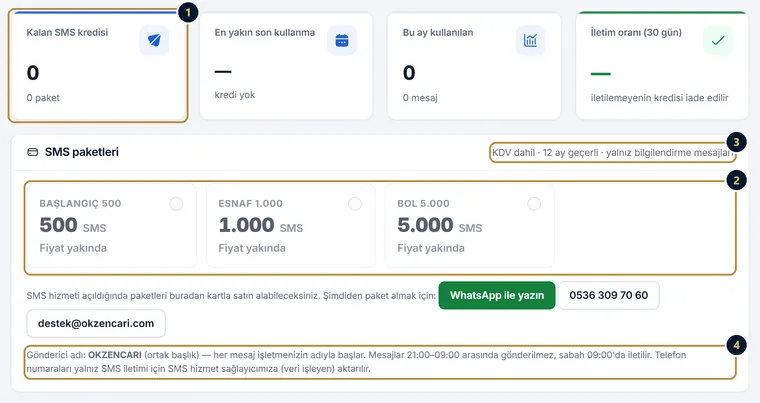Click 'iletilemeyenin kredisi iade edilir' text
The width and height of the screenshot is (760, 403).
[659, 98]
